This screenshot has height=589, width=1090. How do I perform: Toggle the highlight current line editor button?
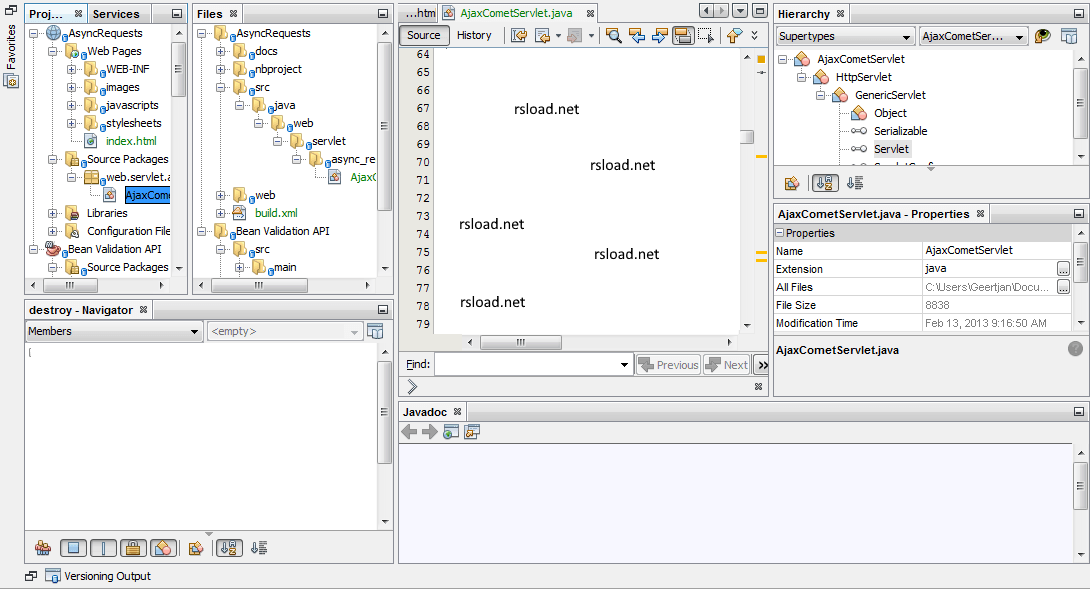coord(684,37)
